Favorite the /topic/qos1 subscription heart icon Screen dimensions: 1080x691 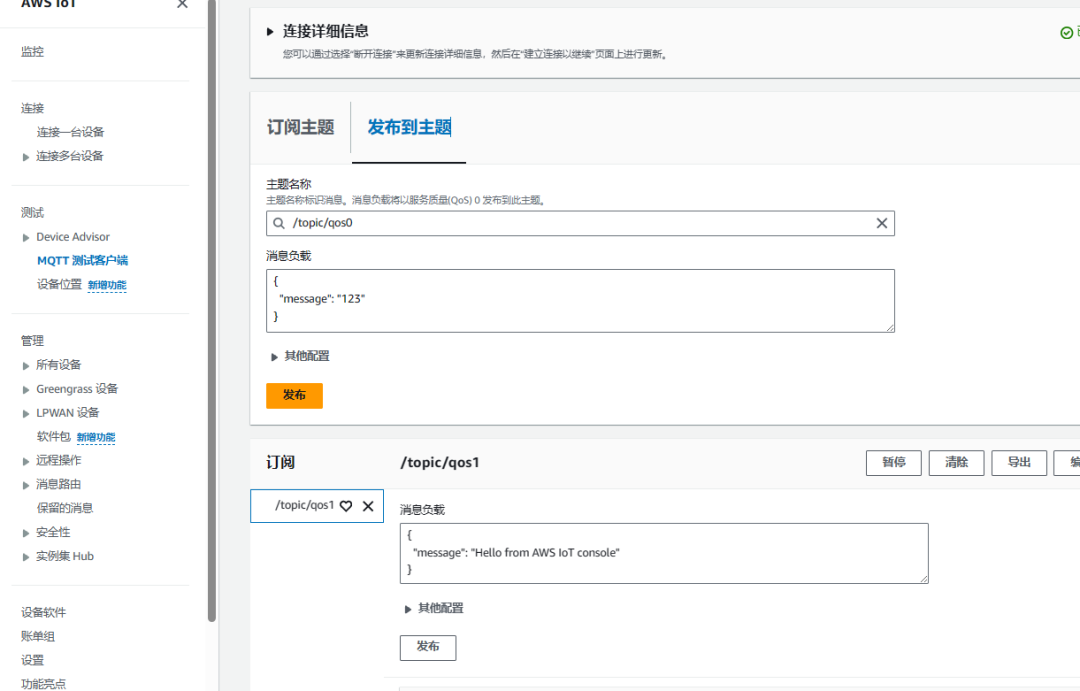click(x=346, y=506)
